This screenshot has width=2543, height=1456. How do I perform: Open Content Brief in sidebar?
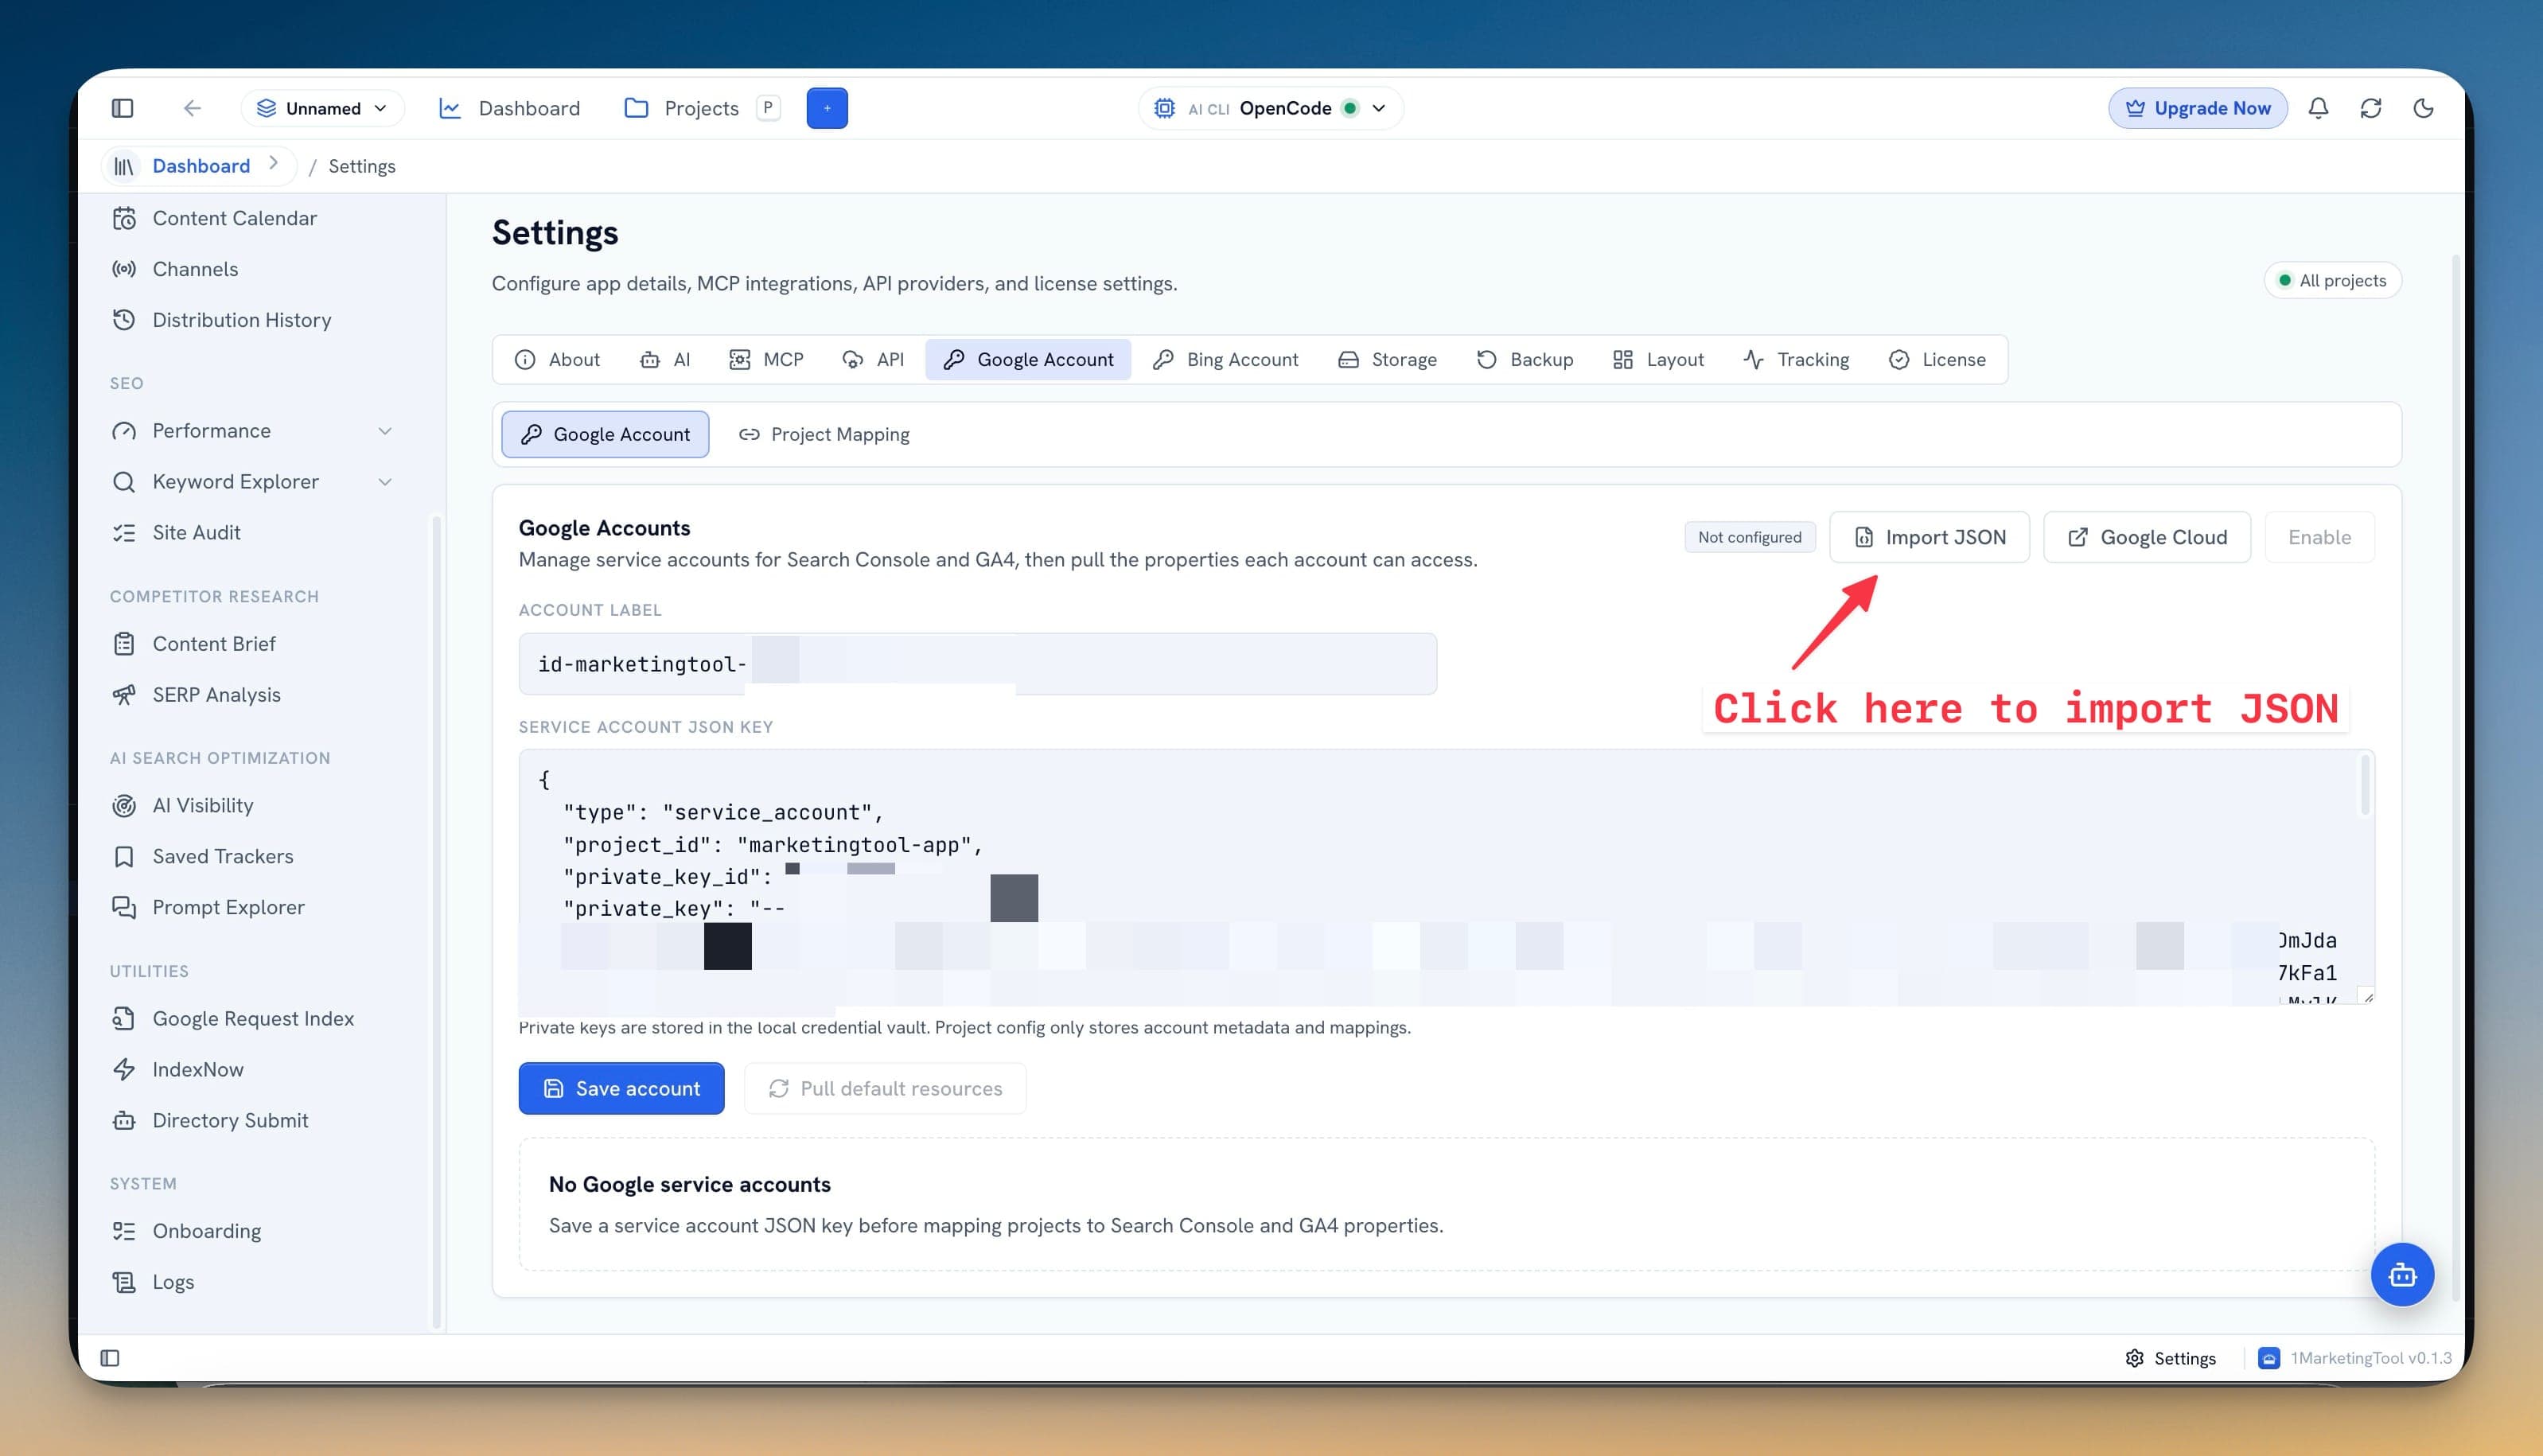pos(214,644)
